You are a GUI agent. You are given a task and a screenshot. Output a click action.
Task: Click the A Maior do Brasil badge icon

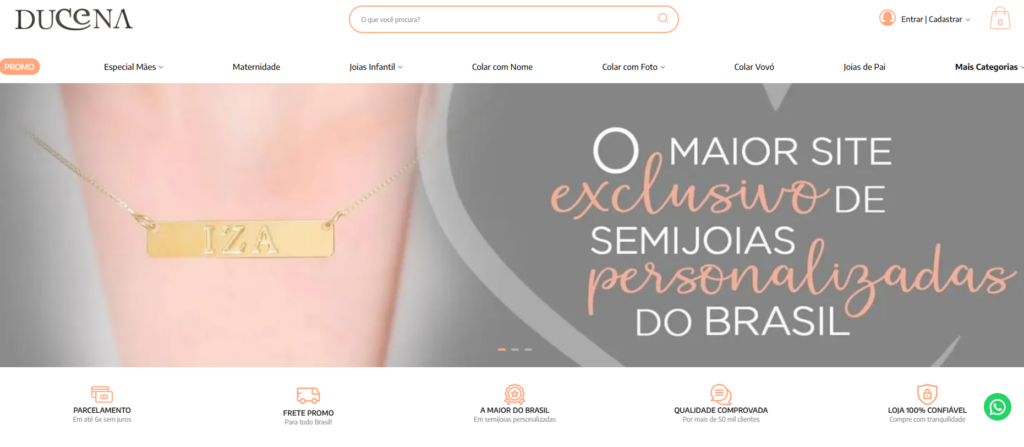point(515,394)
